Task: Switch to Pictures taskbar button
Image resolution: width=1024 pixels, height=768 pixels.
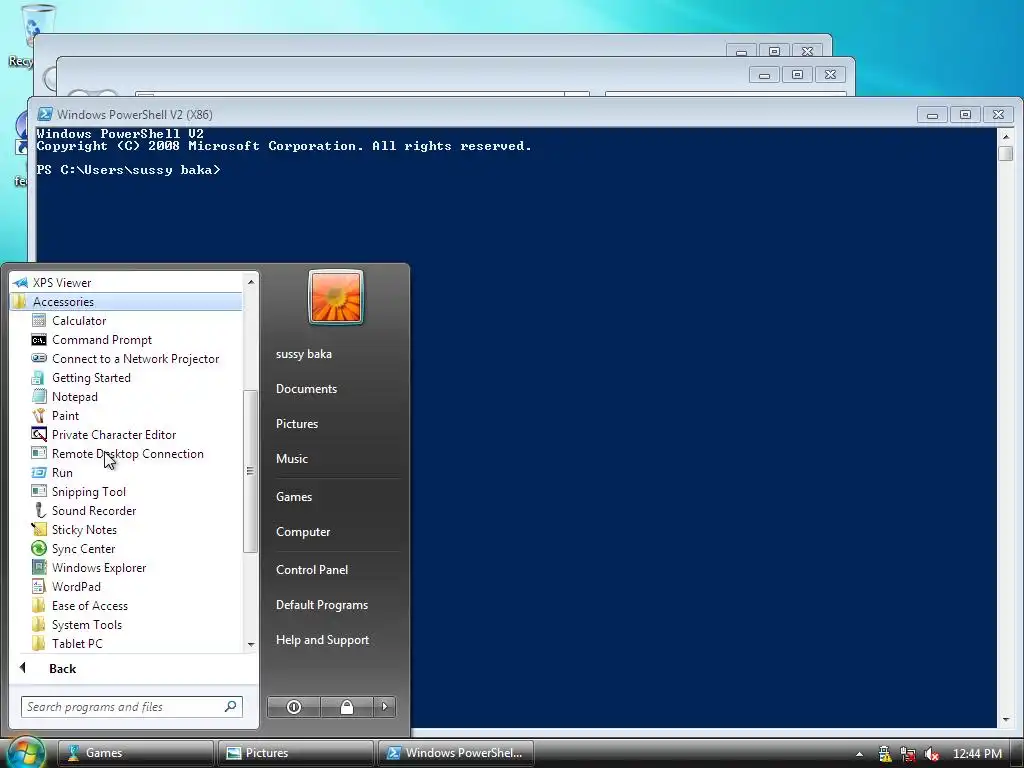Action: point(295,753)
